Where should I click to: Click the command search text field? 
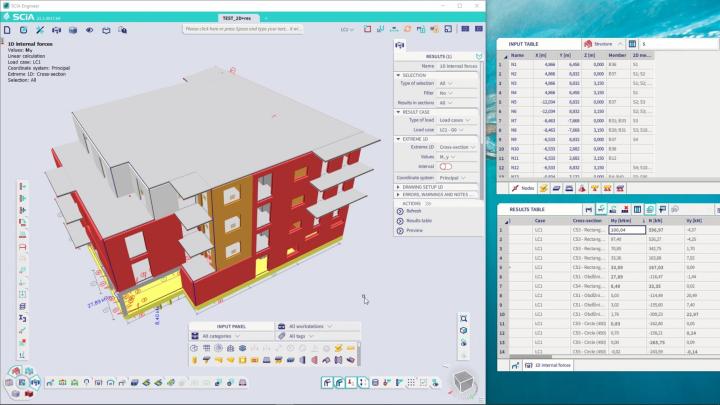[x=243, y=29]
